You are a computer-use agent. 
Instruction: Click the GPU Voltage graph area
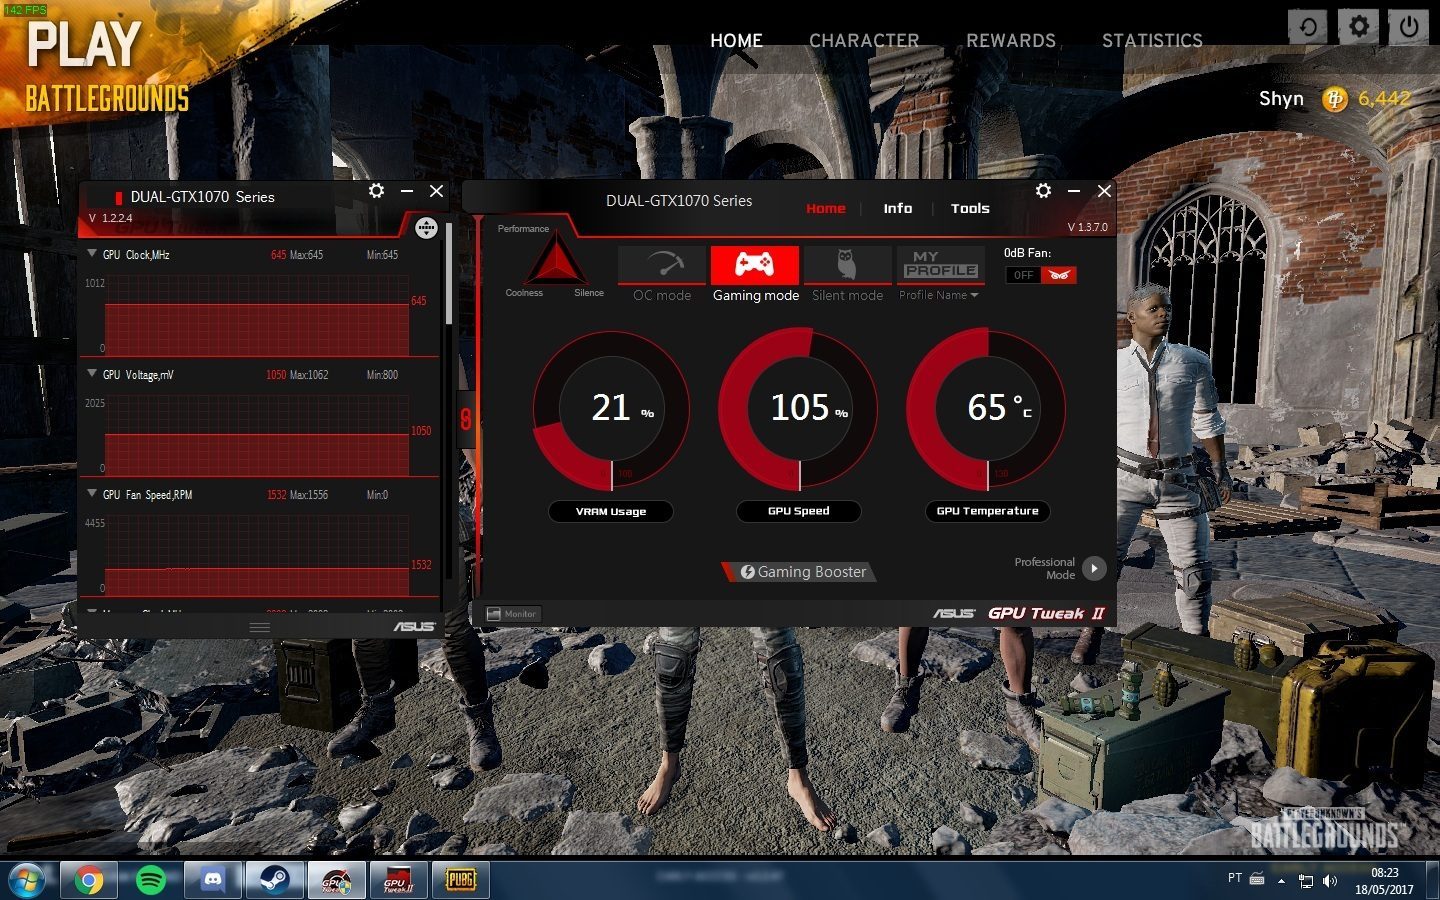[x=257, y=435]
